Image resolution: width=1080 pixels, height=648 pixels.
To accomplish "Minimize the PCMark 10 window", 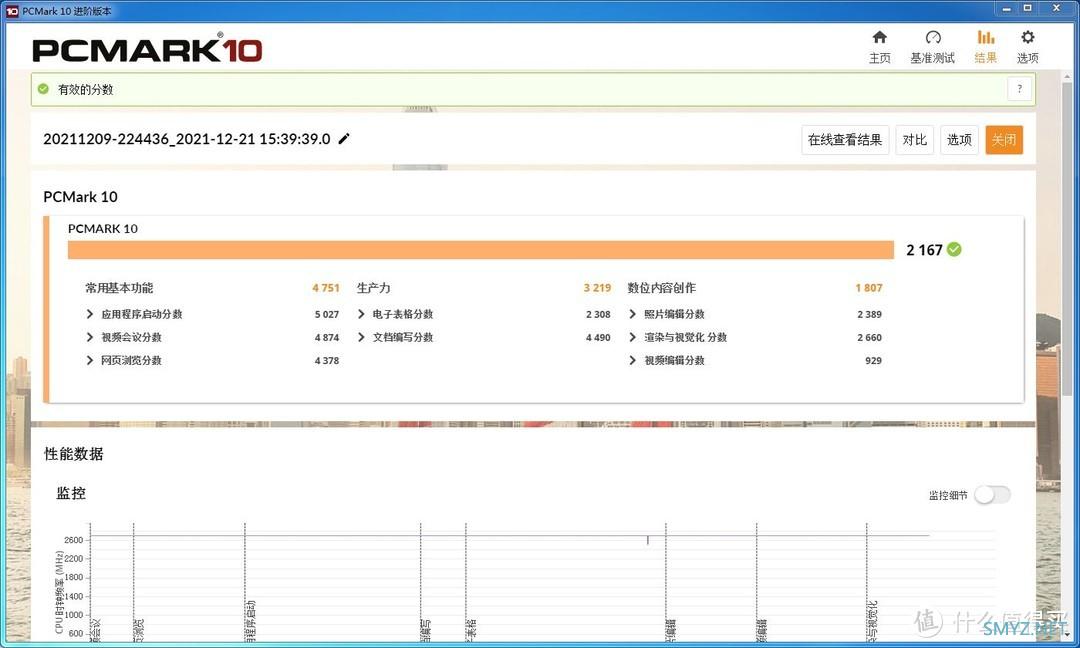I will tap(1006, 9).
